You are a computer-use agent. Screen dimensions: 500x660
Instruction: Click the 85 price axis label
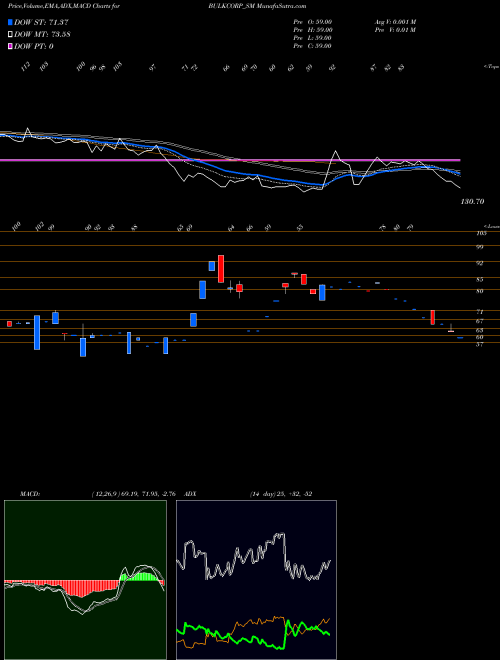coord(479,279)
